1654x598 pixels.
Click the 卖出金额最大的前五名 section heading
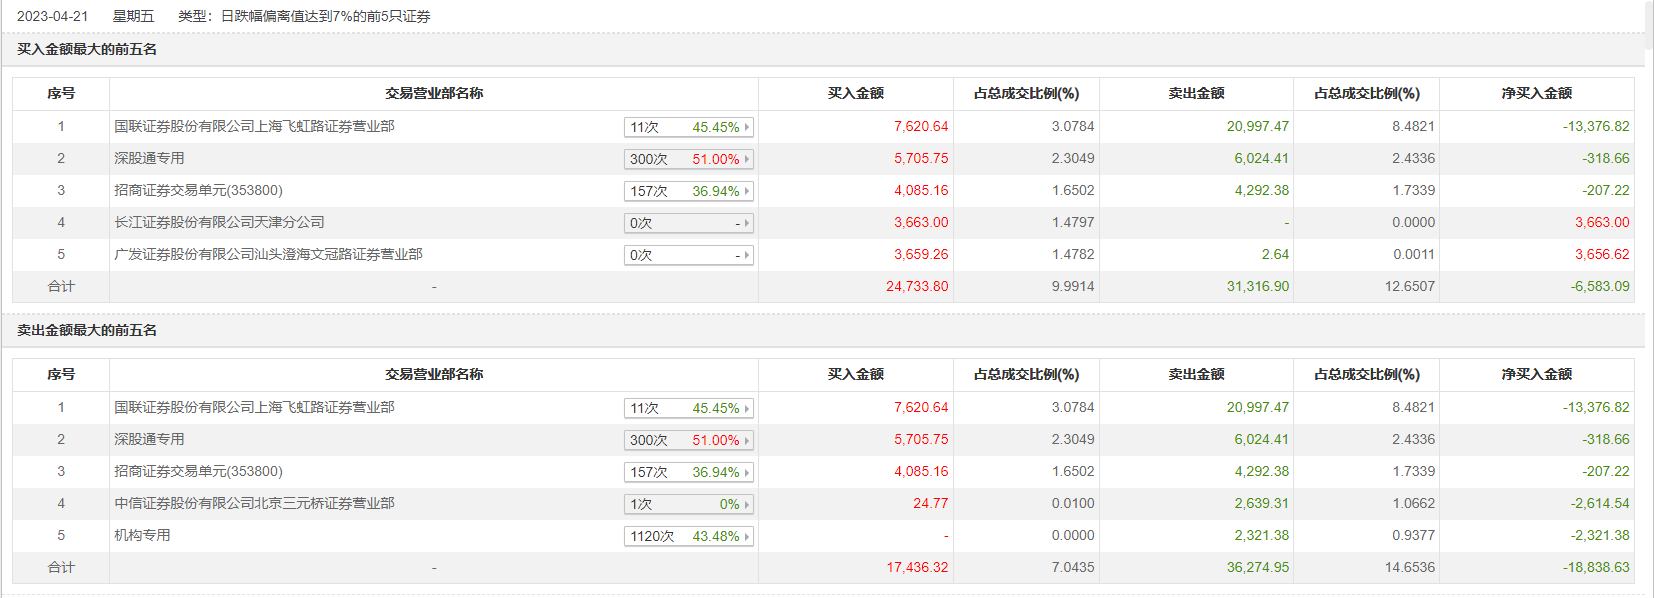tap(87, 330)
